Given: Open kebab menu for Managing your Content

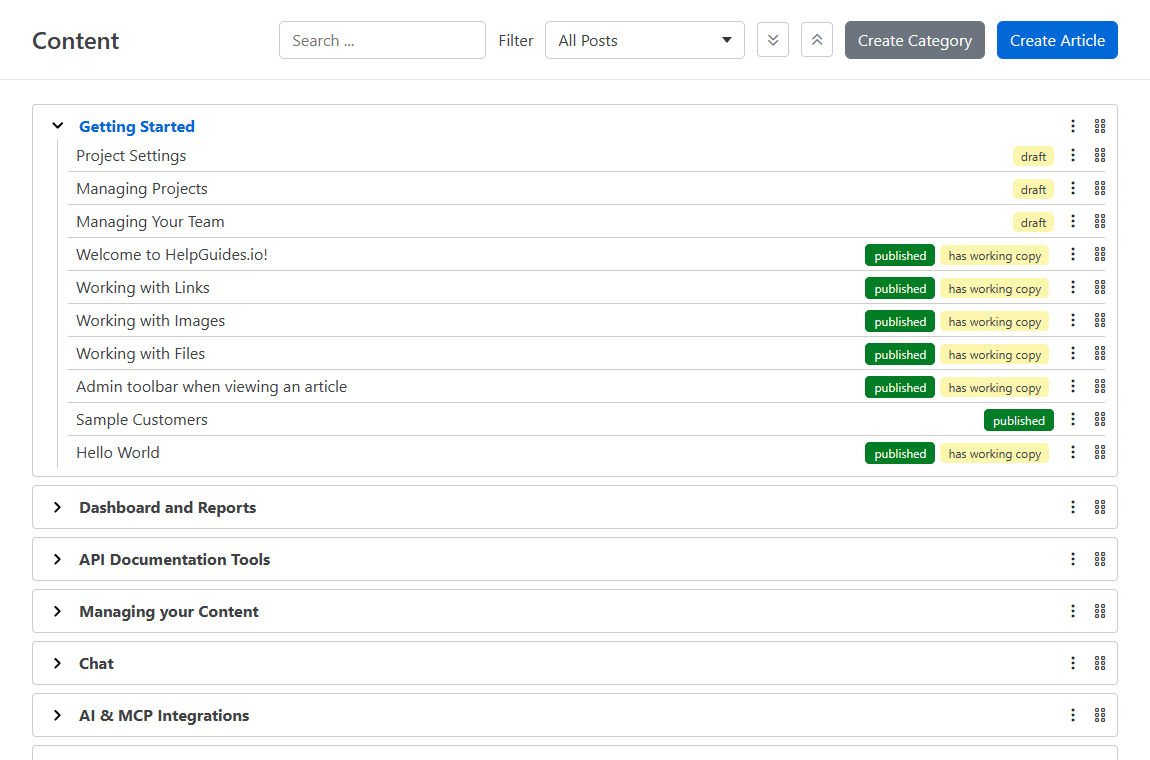Looking at the screenshot, I should pos(1073,611).
